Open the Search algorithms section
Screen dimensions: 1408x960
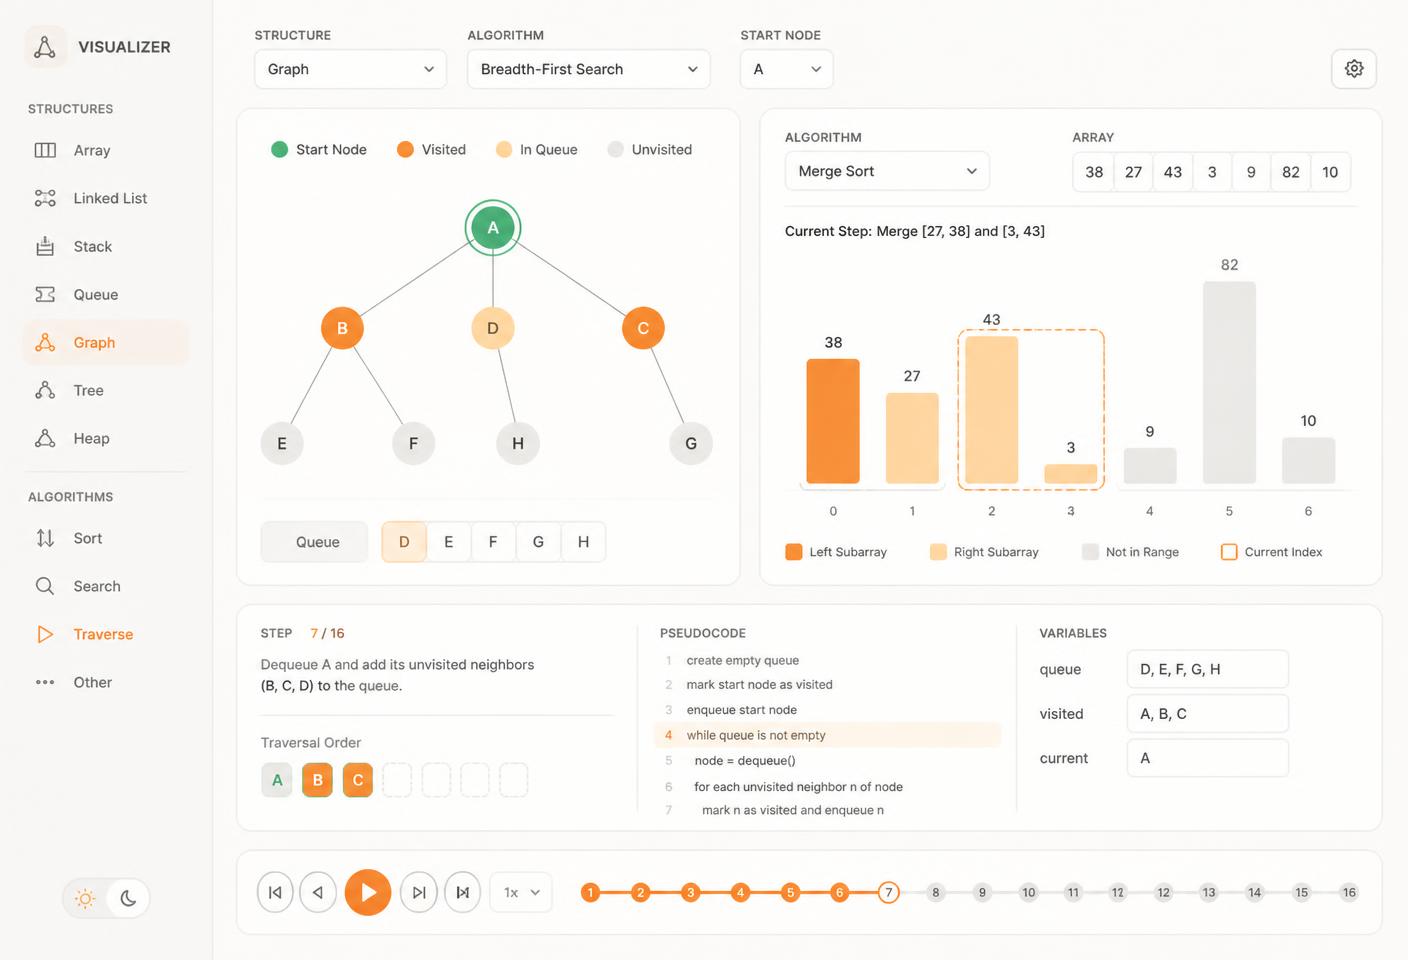(105, 586)
